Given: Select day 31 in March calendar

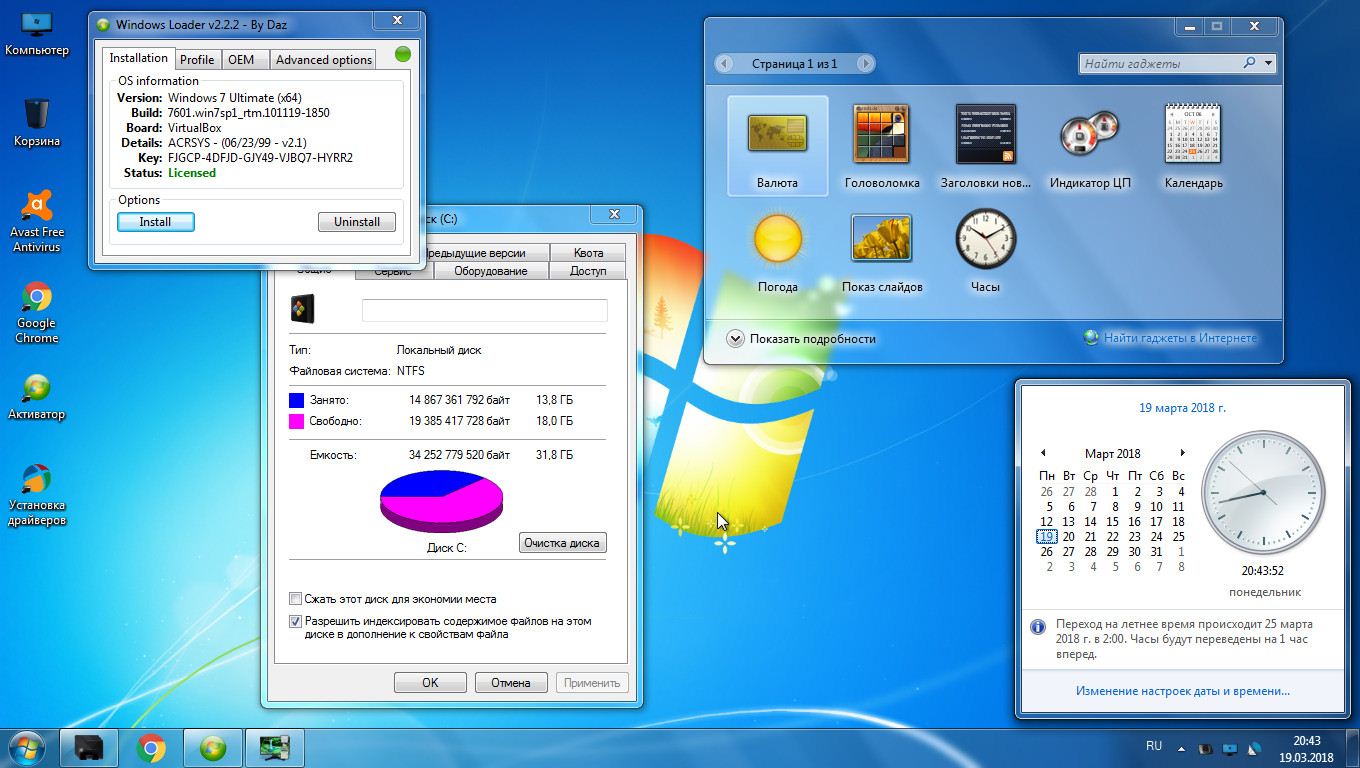Looking at the screenshot, I should [x=1156, y=552].
